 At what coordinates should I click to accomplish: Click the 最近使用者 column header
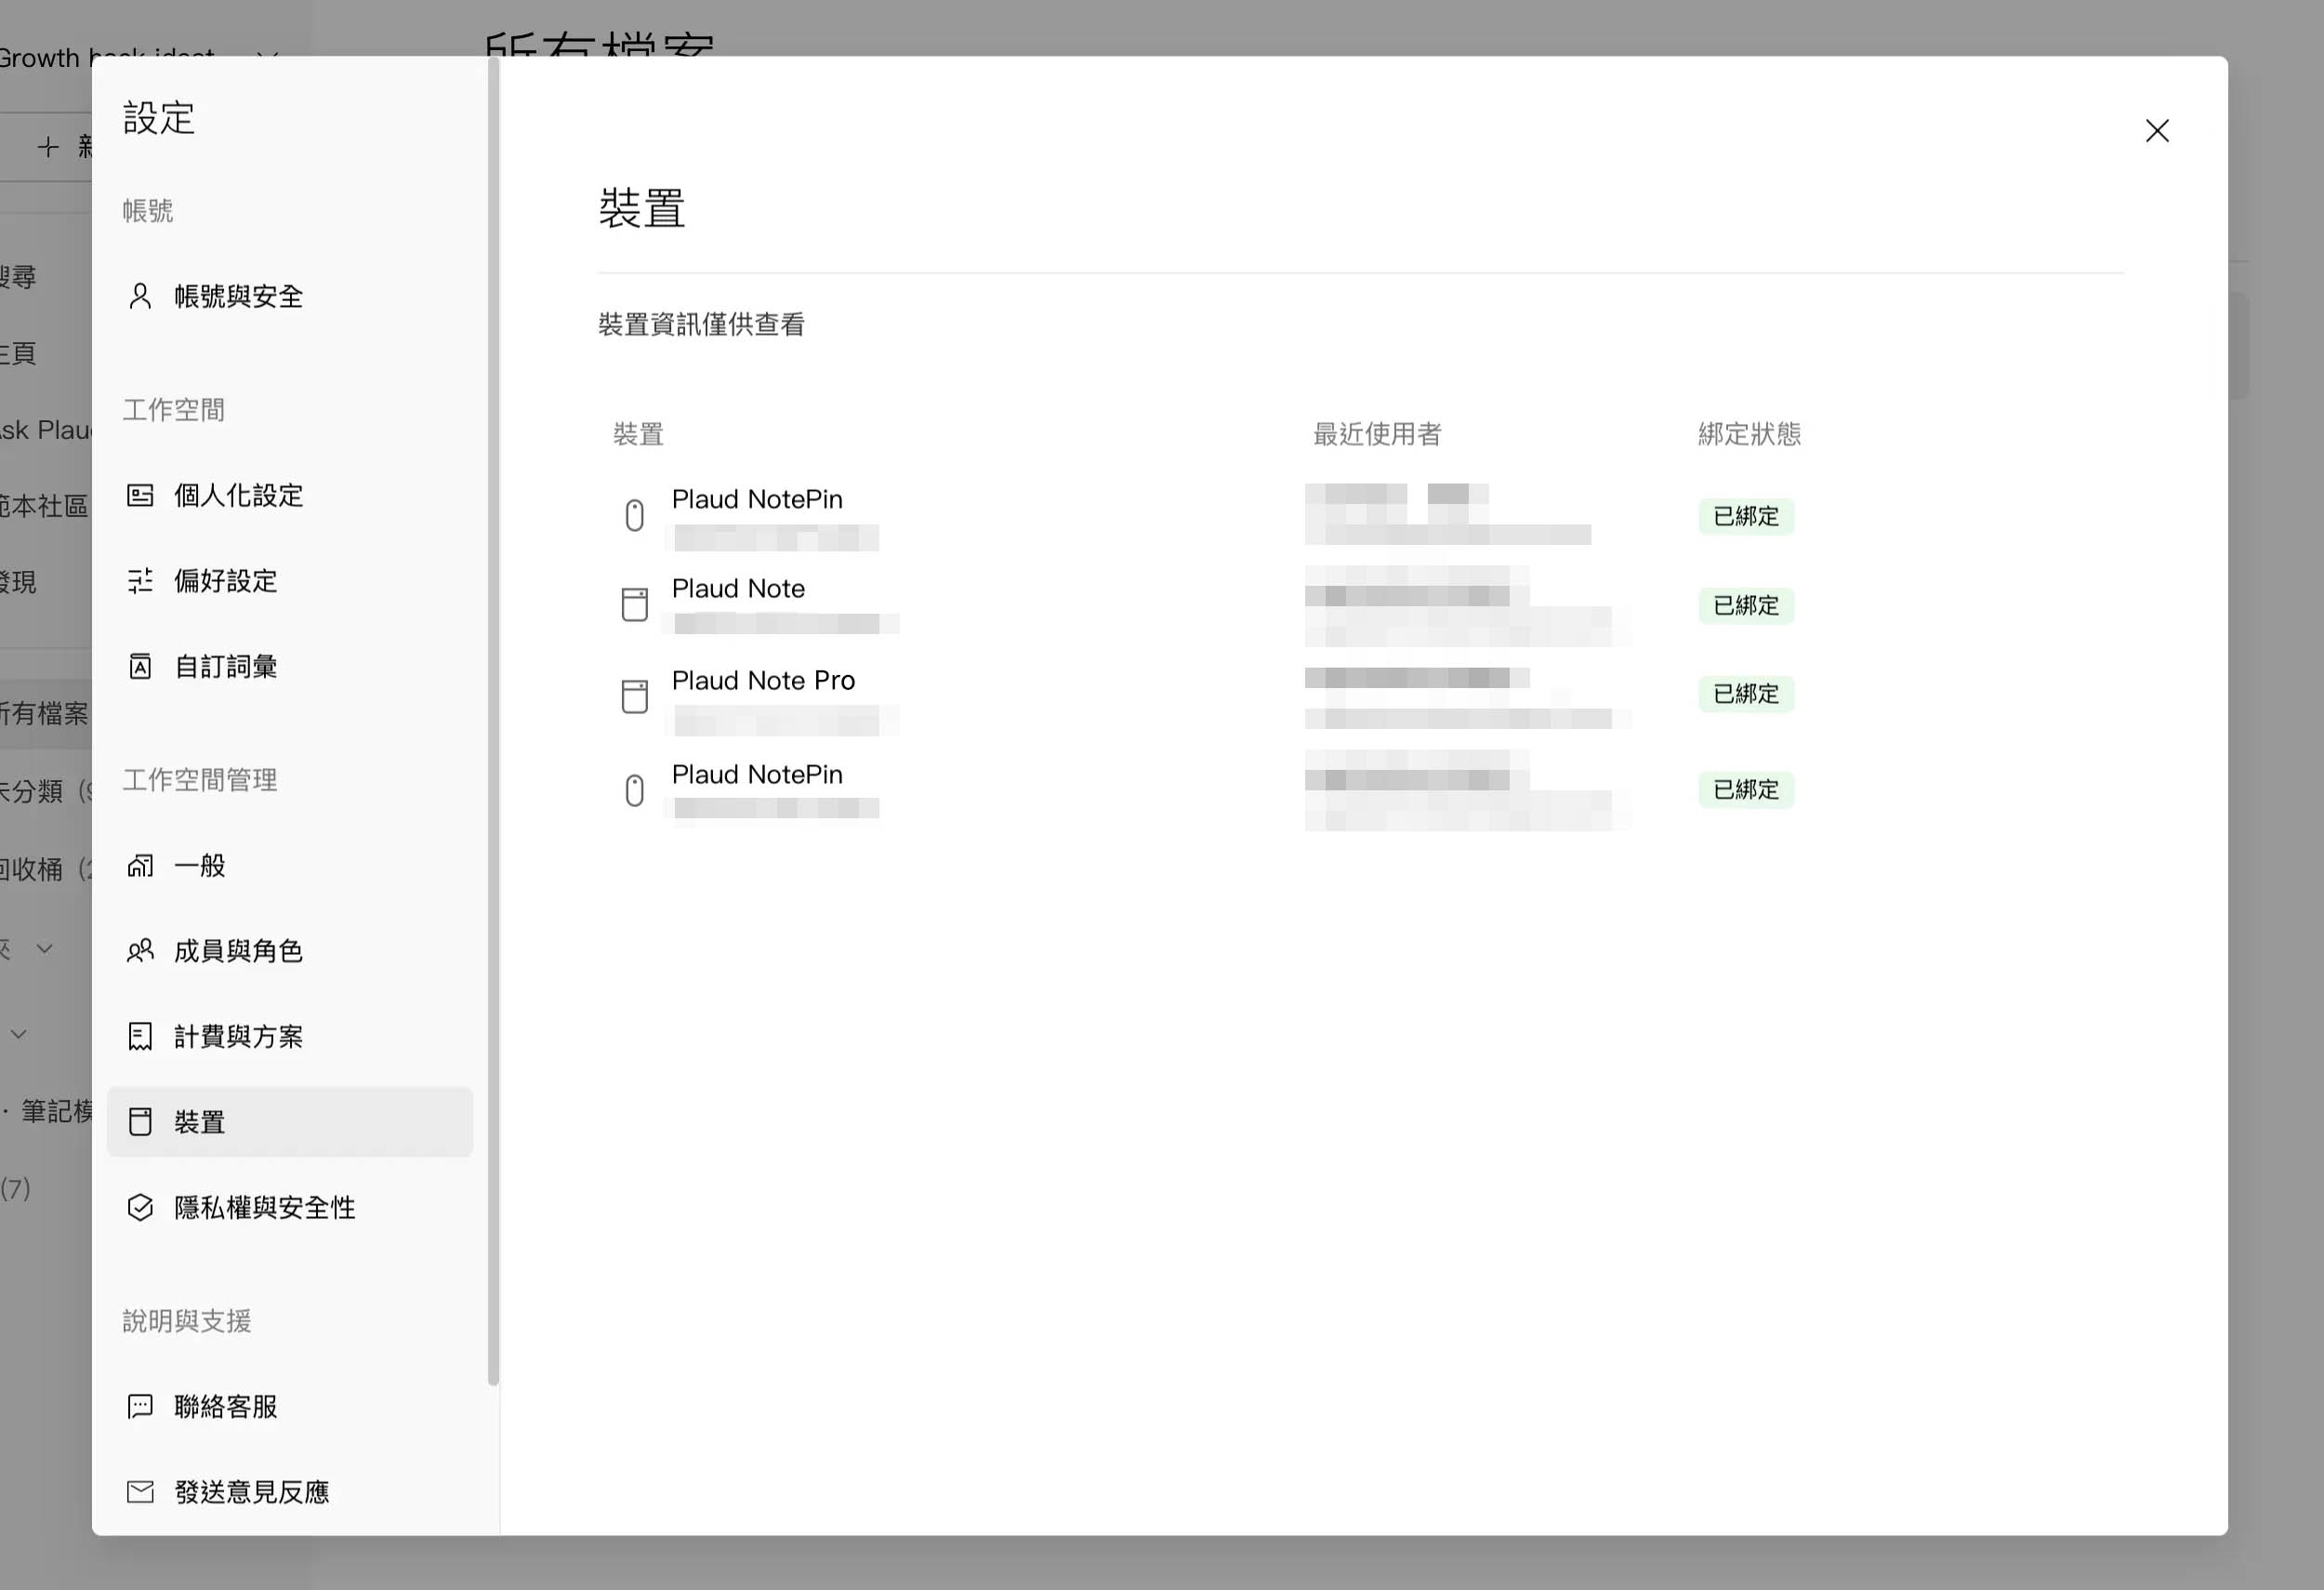[x=1377, y=434]
